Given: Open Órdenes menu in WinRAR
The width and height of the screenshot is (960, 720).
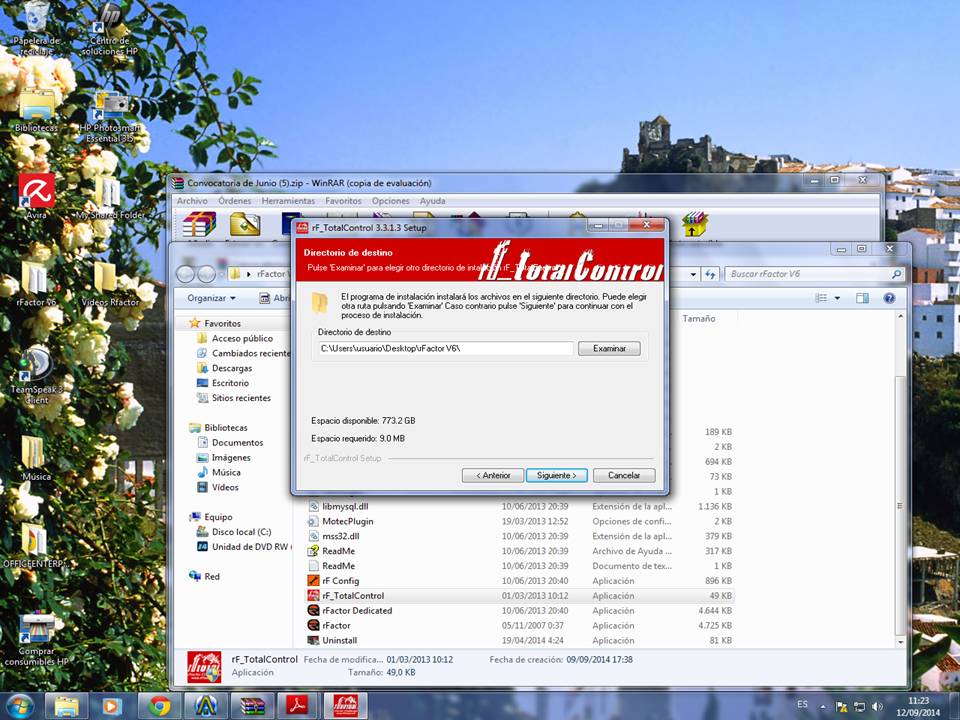Looking at the screenshot, I should 234,201.
